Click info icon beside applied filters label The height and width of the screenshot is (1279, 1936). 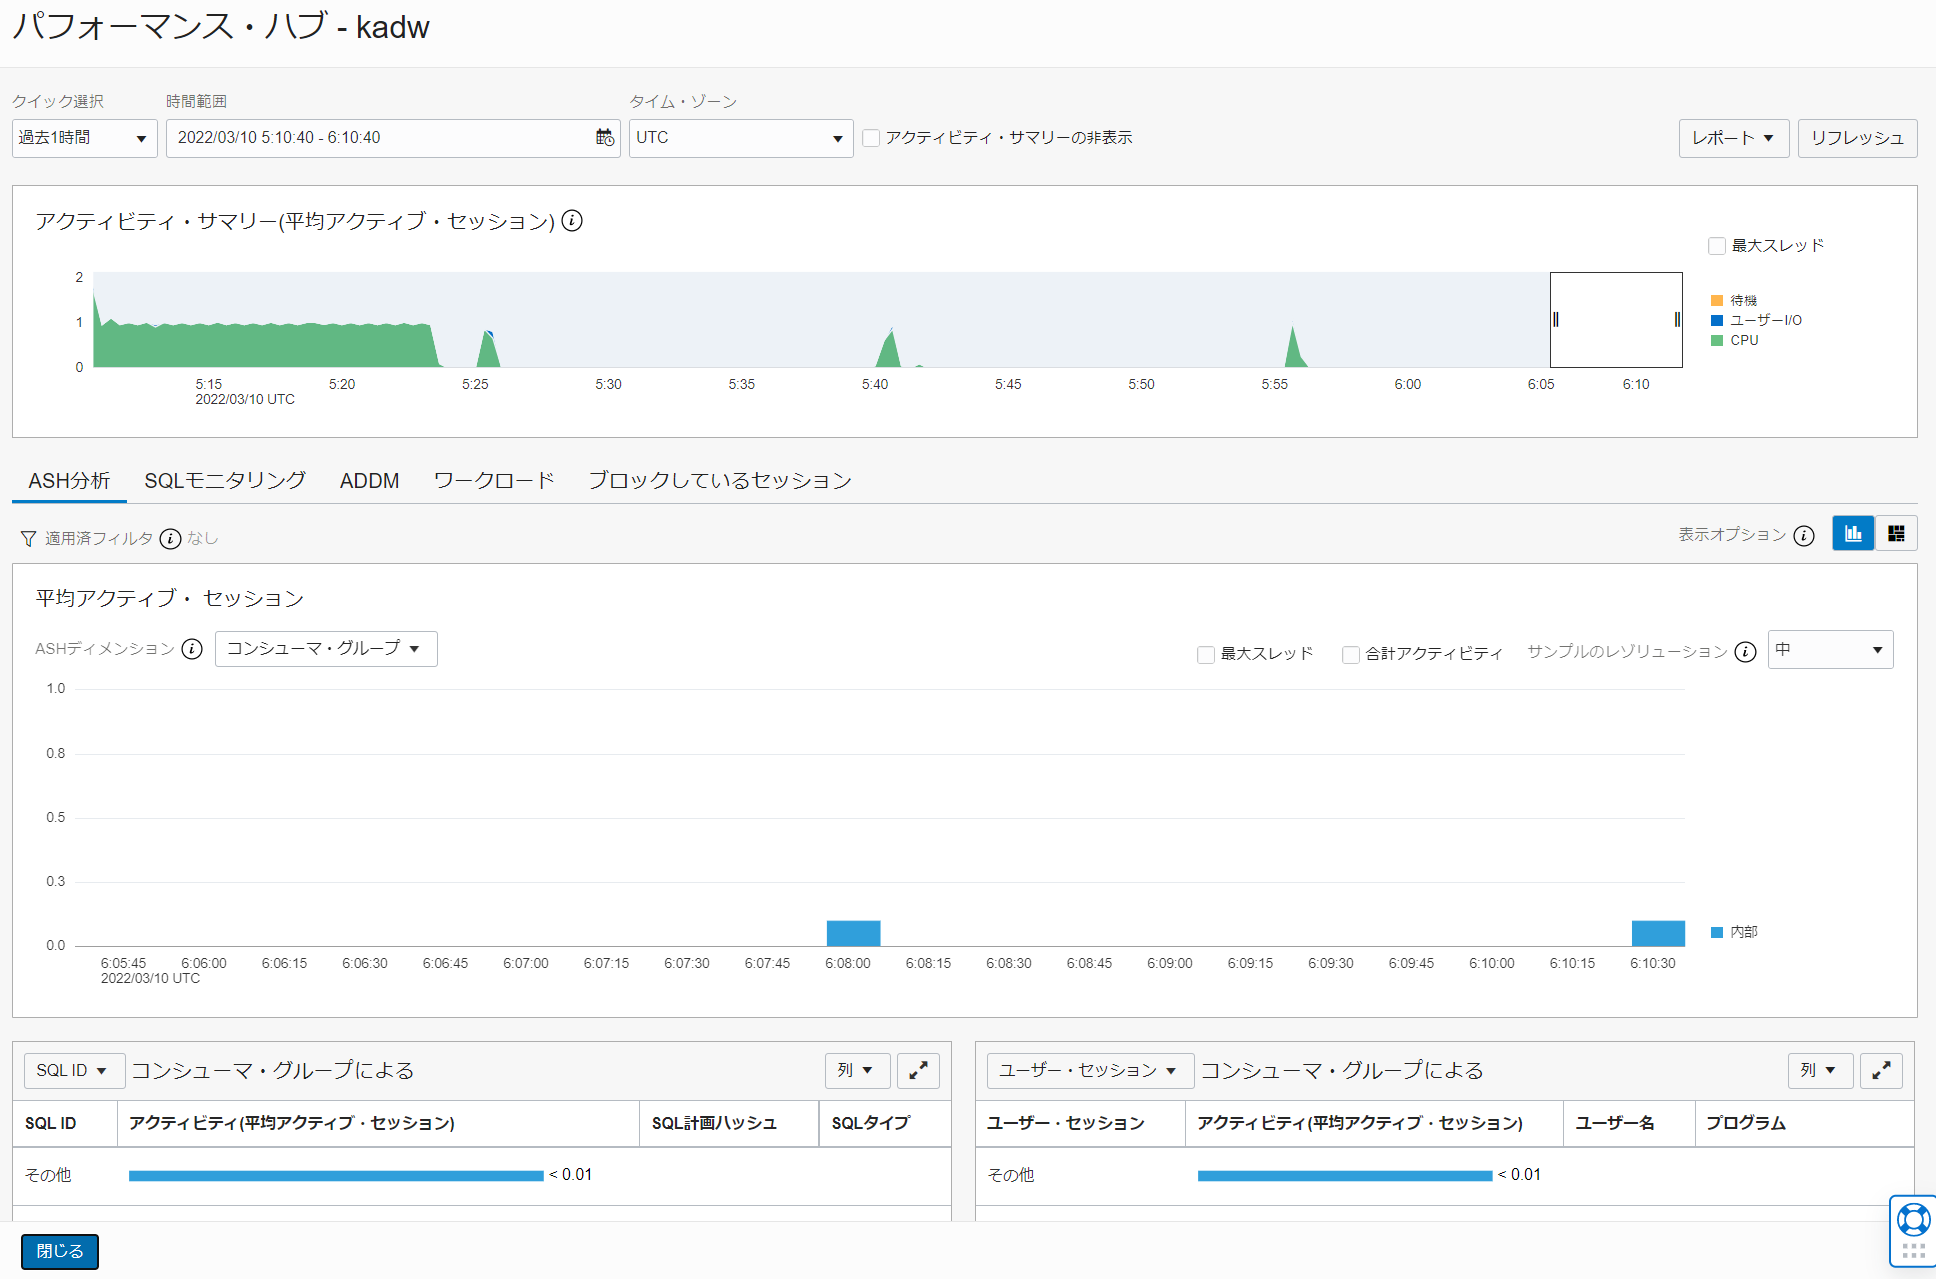click(171, 539)
